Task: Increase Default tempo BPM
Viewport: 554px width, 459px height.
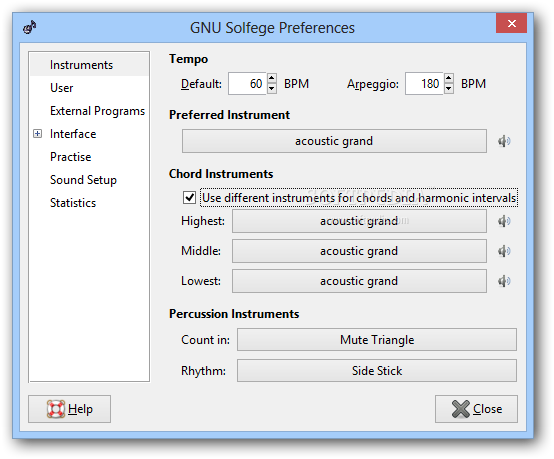Action: click(272, 78)
